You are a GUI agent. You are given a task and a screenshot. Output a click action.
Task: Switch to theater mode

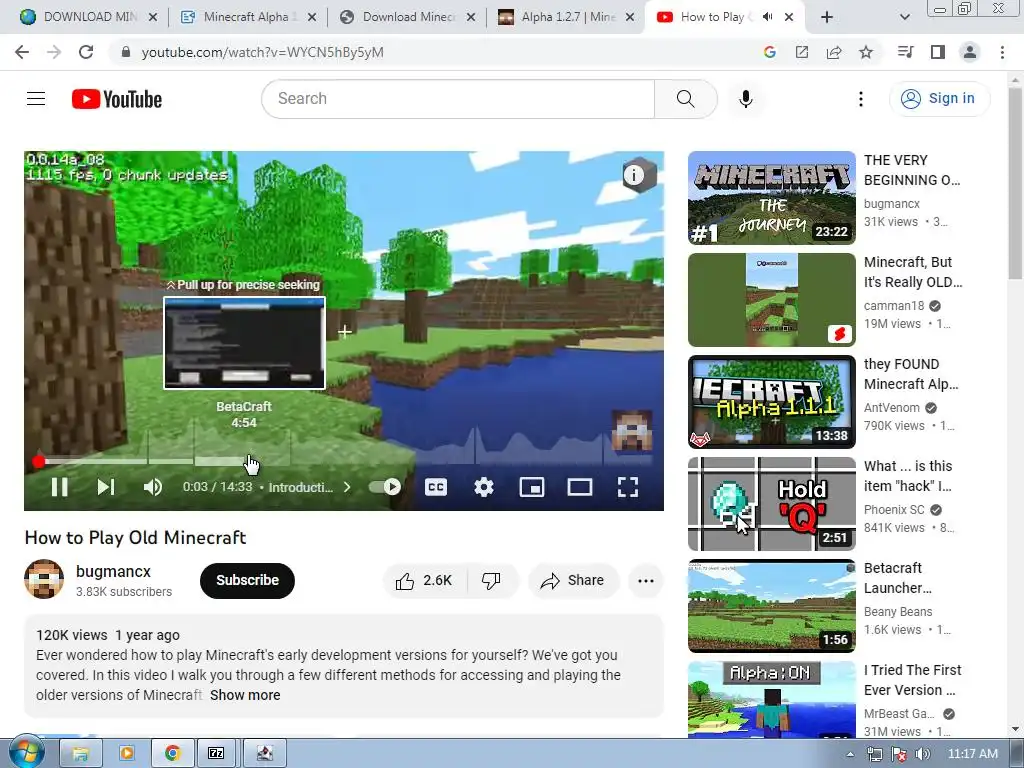pyautogui.click(x=579, y=487)
